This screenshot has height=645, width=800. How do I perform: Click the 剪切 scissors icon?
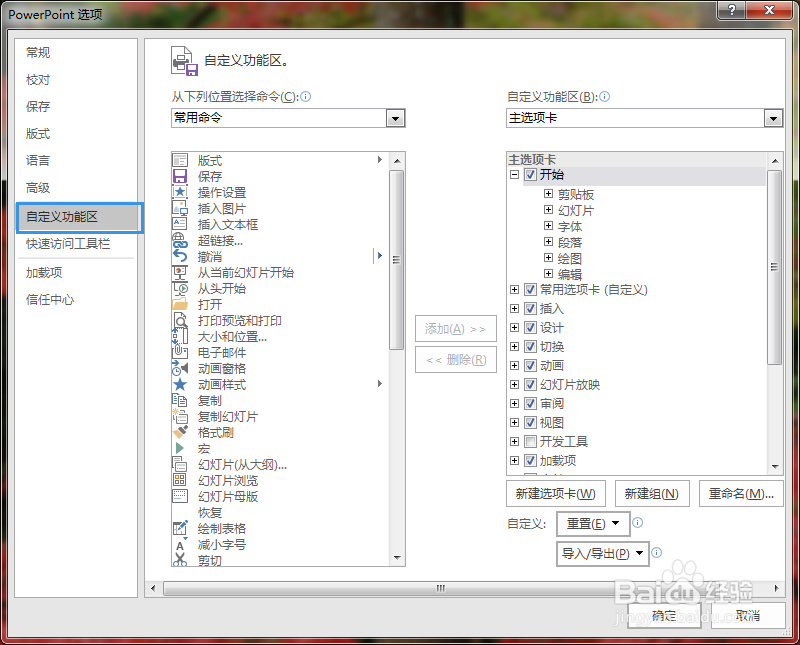pos(180,560)
